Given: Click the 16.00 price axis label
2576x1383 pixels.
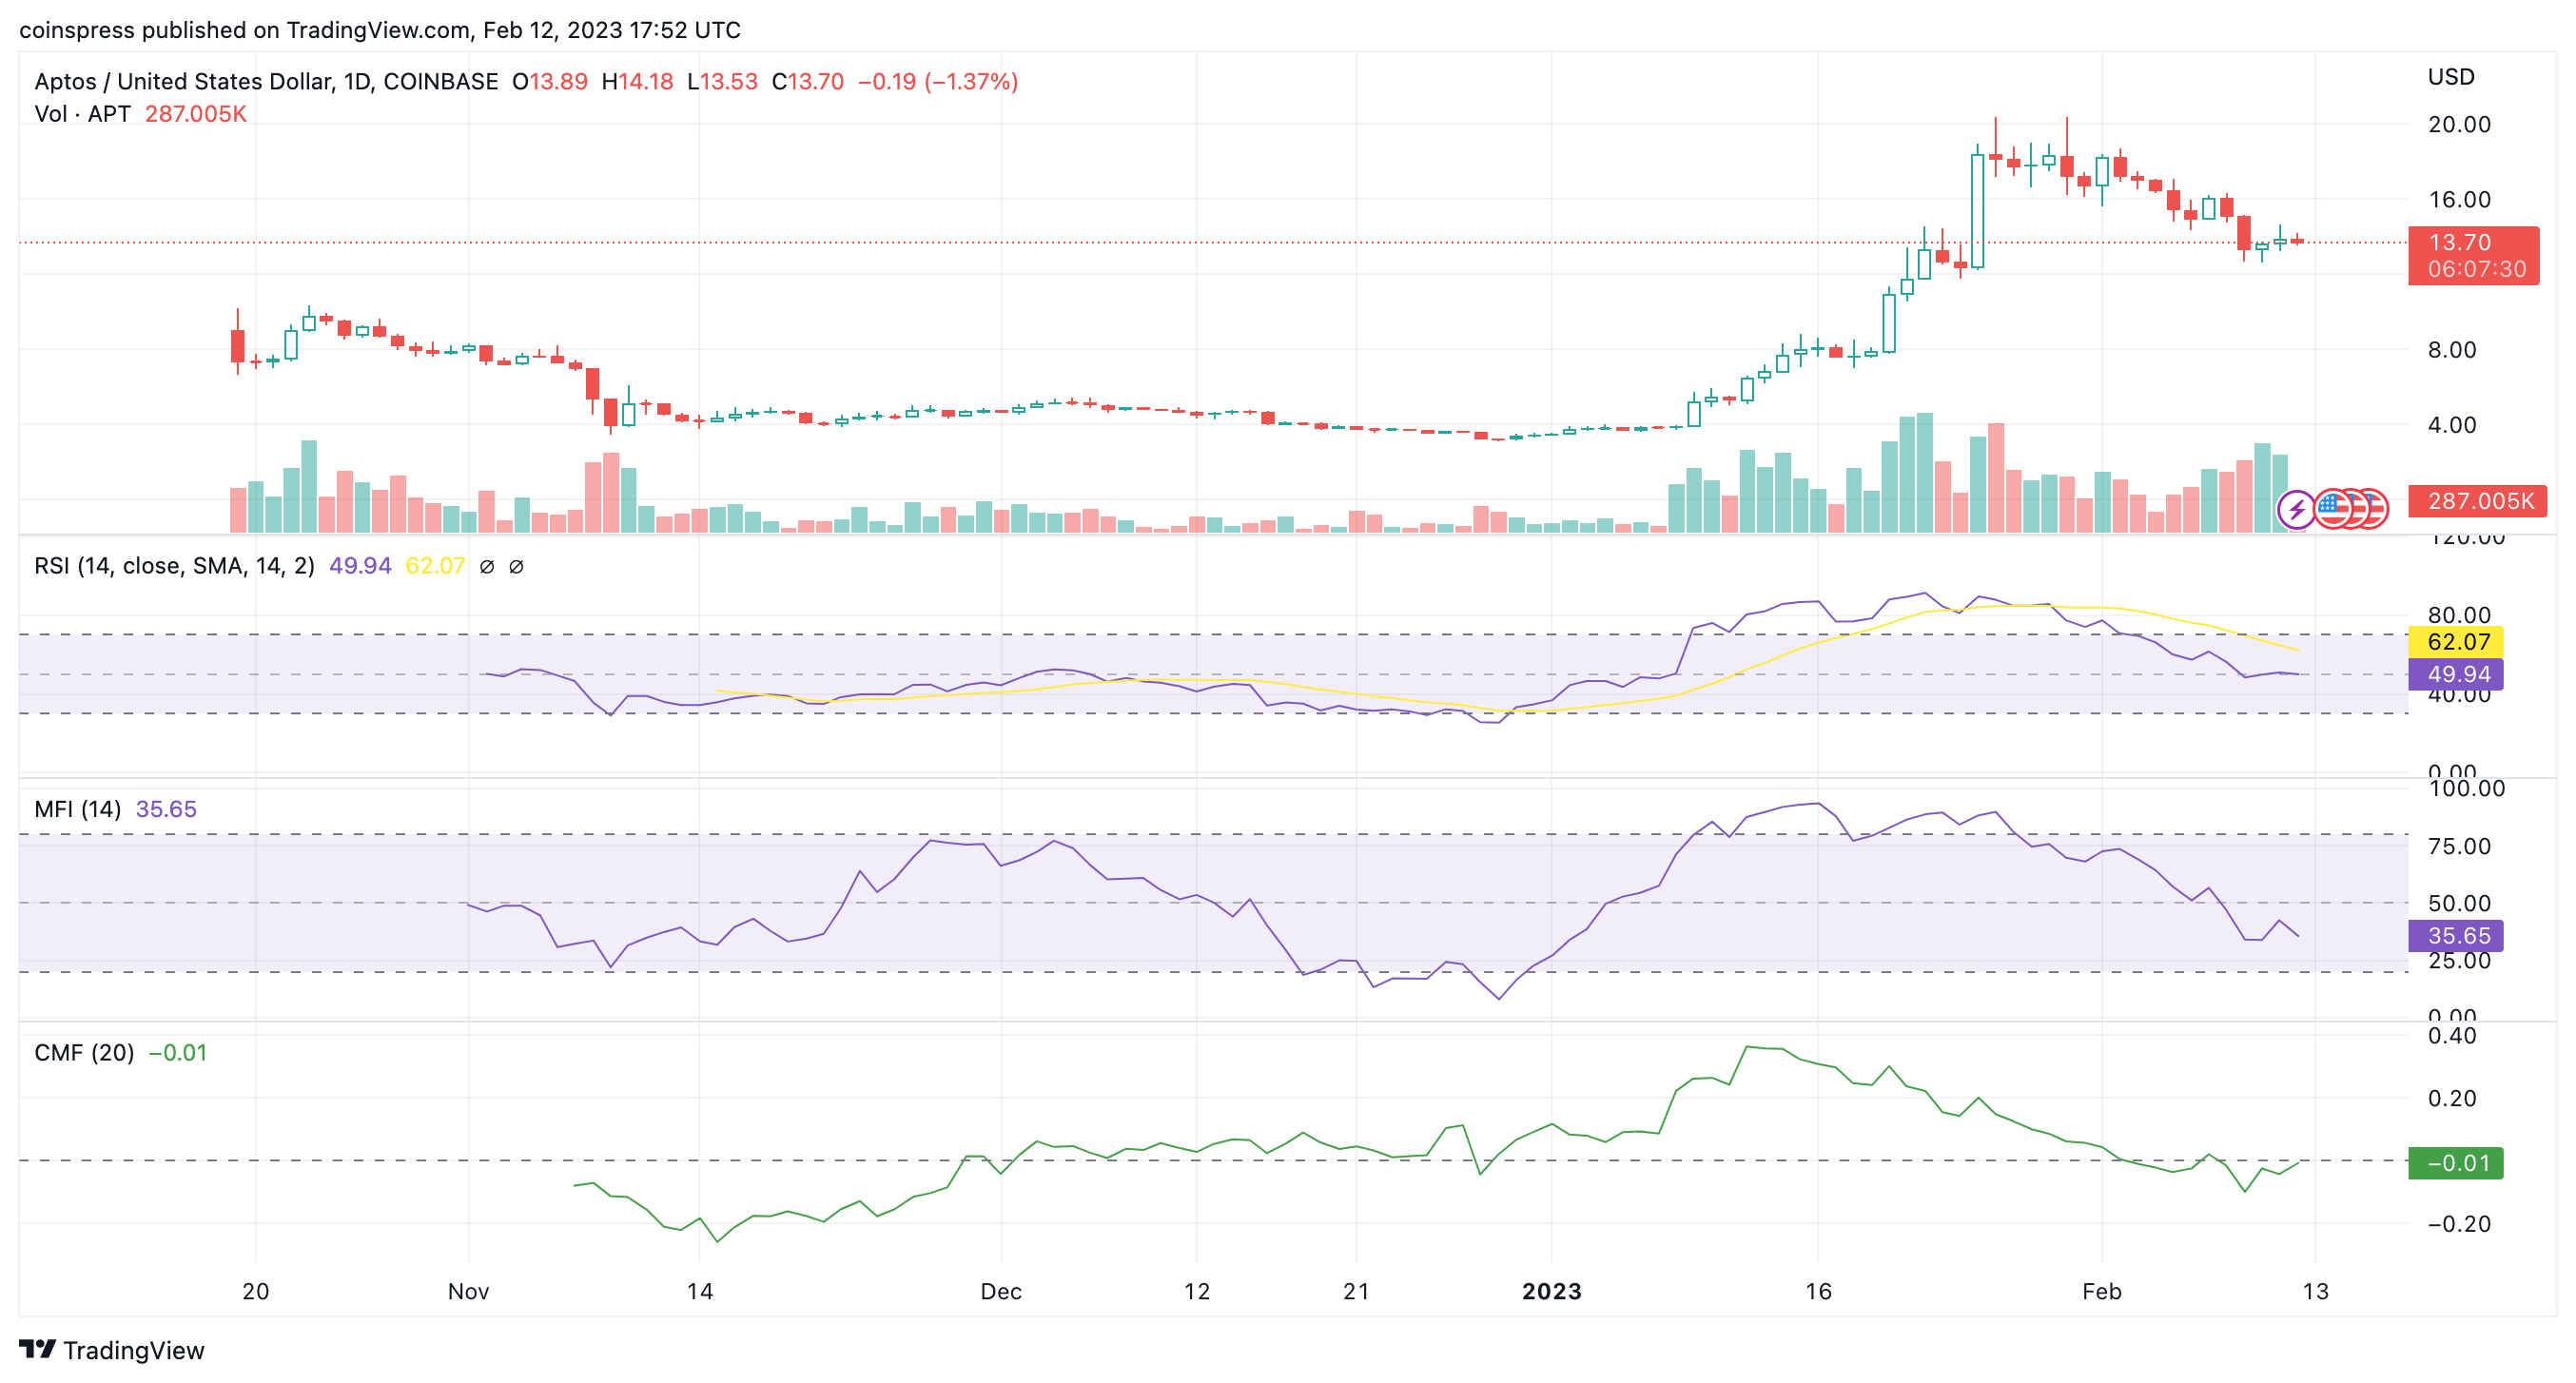Looking at the screenshot, I should [2459, 200].
